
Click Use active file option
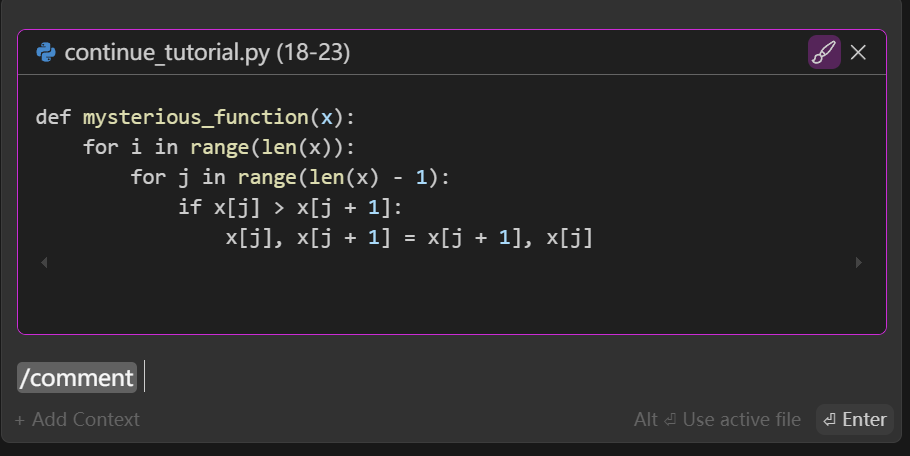coord(717,420)
